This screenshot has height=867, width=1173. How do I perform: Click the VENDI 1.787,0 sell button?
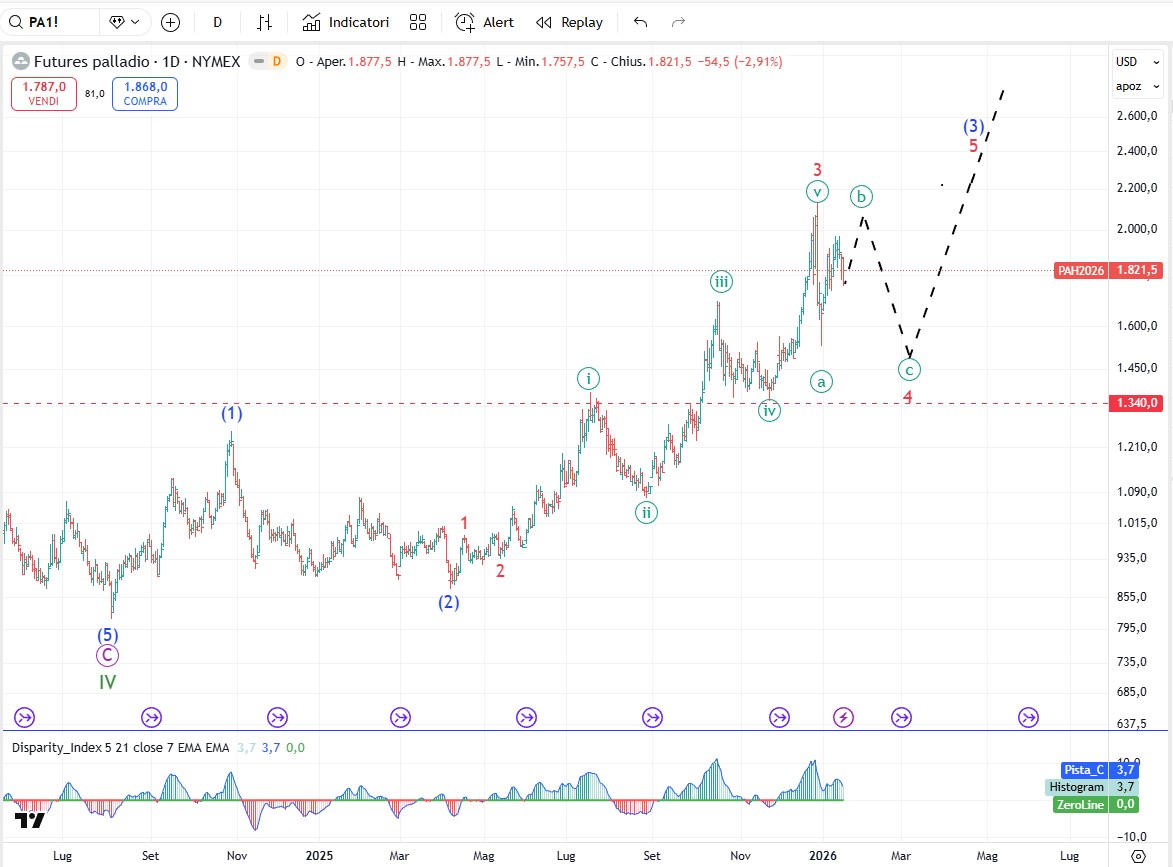point(43,94)
